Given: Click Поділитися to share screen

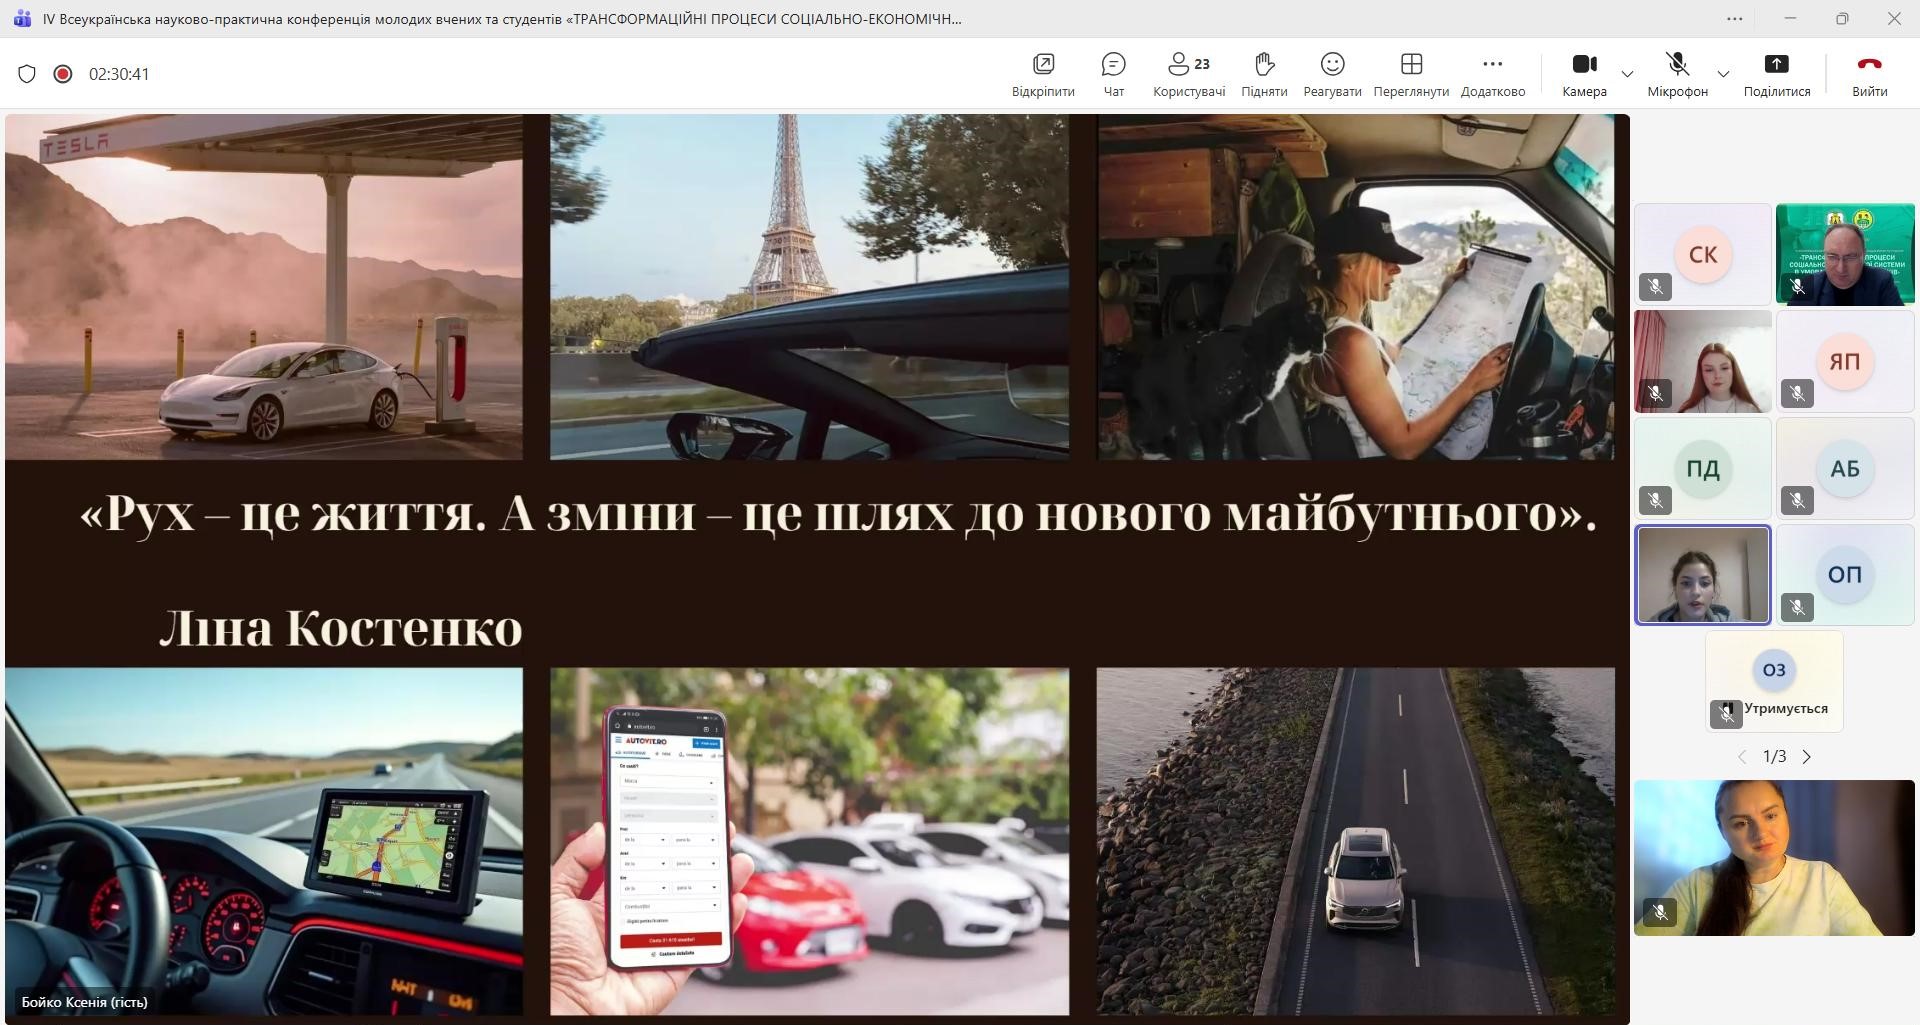Looking at the screenshot, I should [x=1776, y=74].
